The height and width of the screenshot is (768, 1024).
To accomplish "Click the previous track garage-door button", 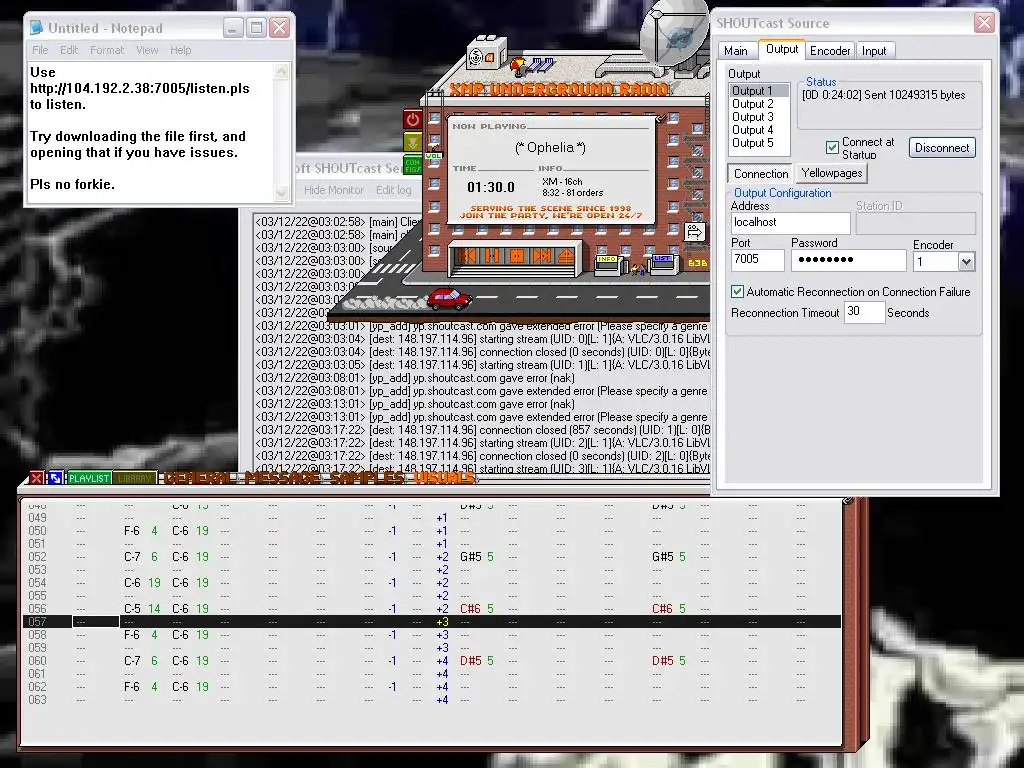I will [x=467, y=255].
